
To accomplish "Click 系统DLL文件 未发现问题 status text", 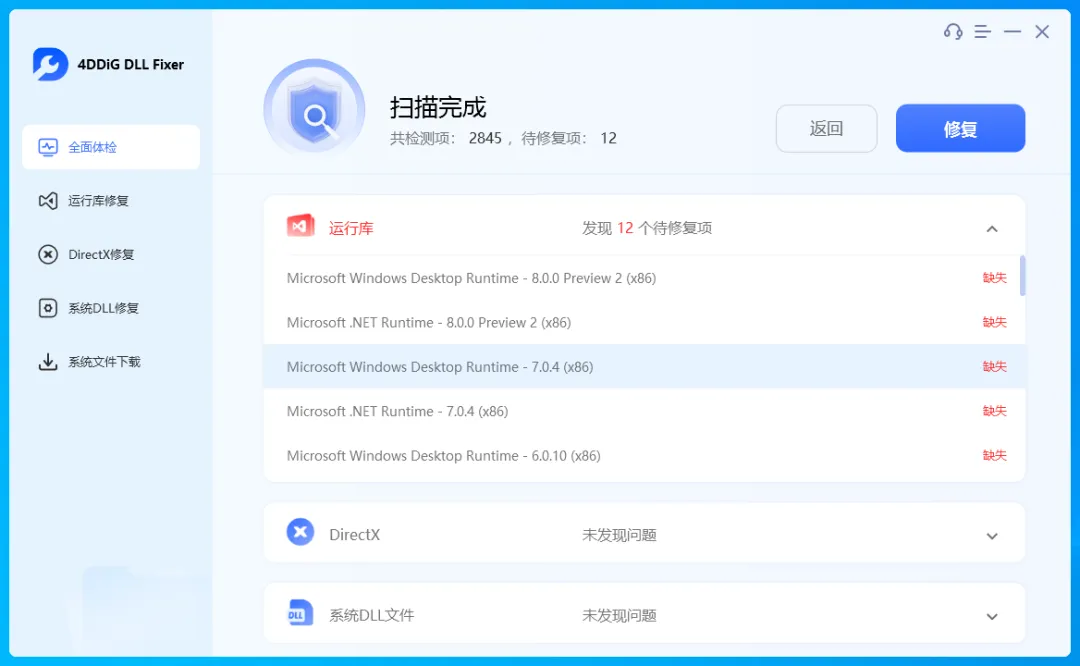I will pos(619,616).
